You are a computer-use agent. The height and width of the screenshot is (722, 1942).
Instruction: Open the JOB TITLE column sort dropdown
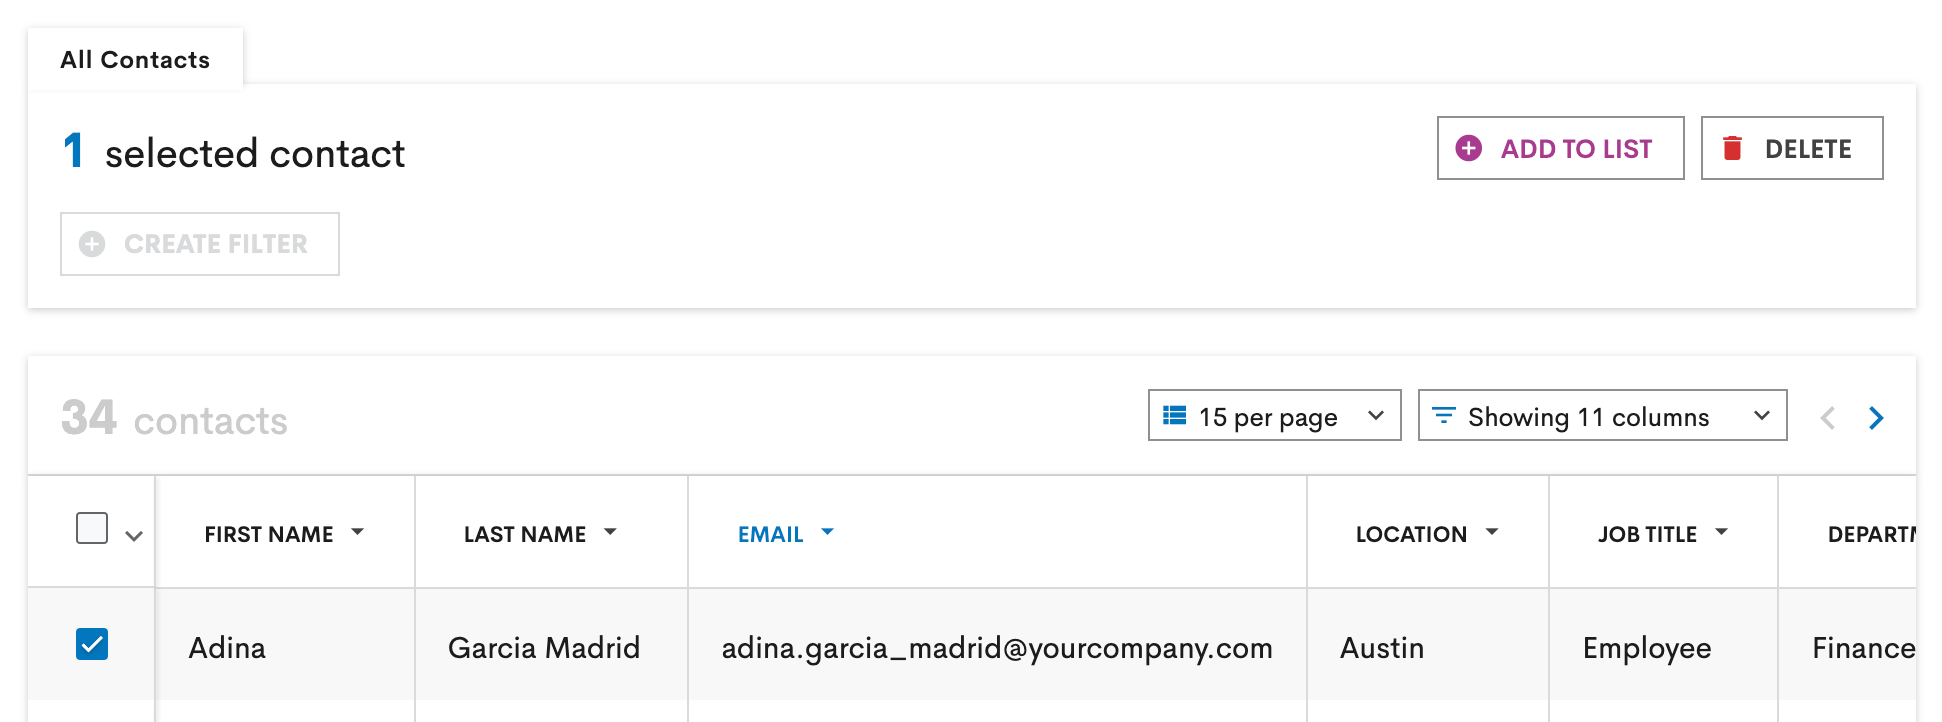[1723, 533]
